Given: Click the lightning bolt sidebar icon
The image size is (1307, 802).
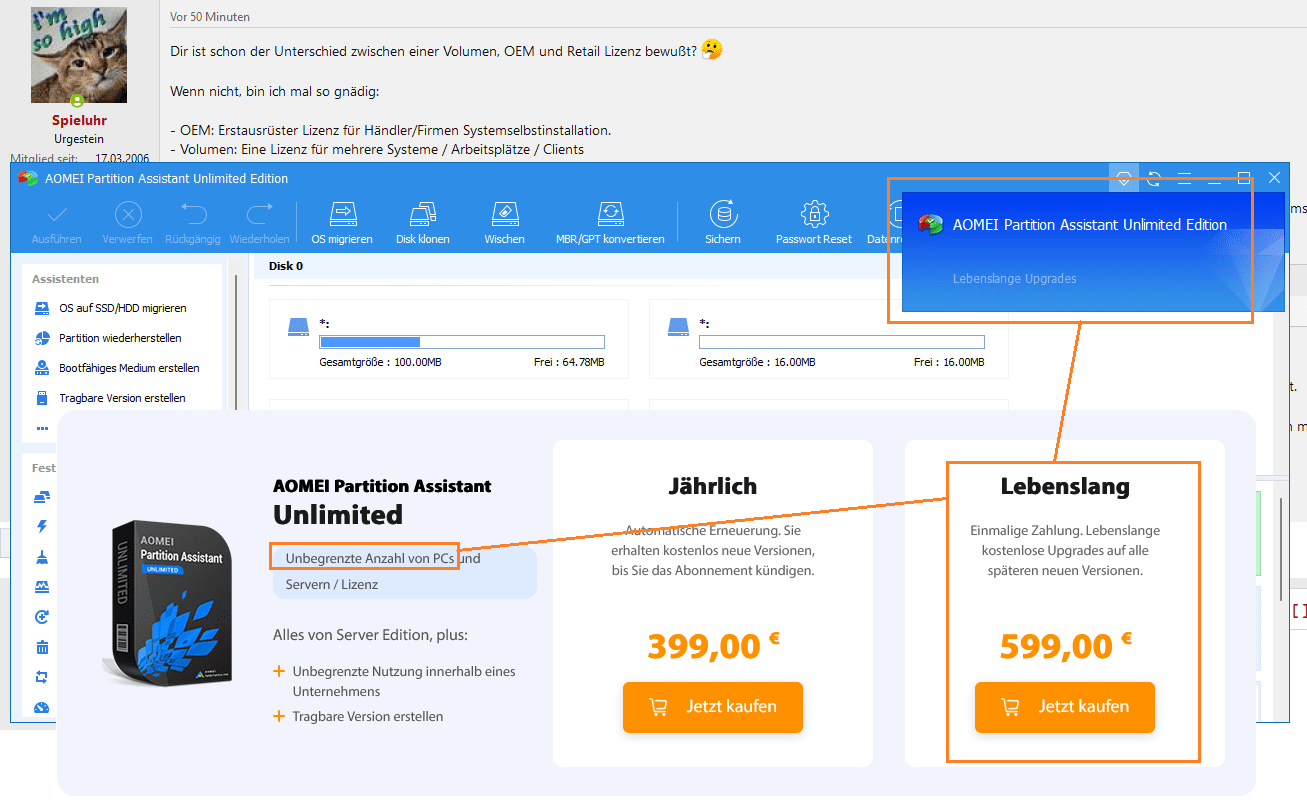Looking at the screenshot, I should tap(42, 526).
